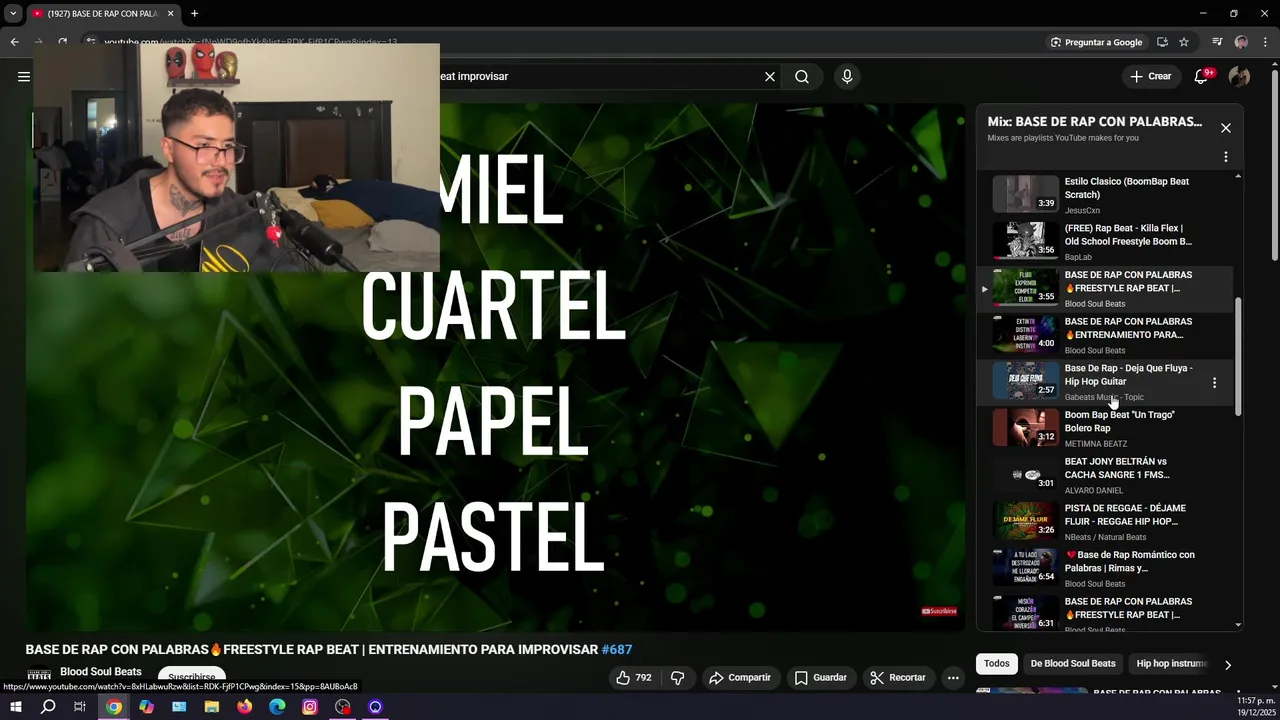Click the YouTube search magnifier button
This screenshot has width=1280, height=720.
pos(802,76)
